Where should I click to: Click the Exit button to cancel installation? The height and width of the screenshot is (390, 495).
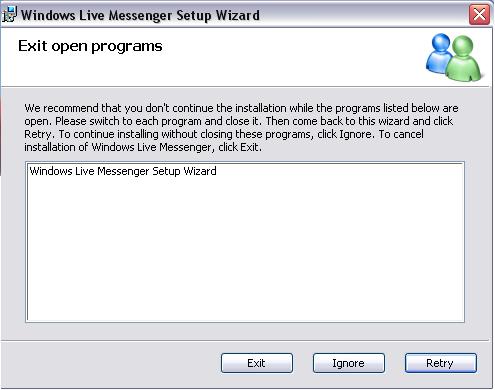[257, 363]
